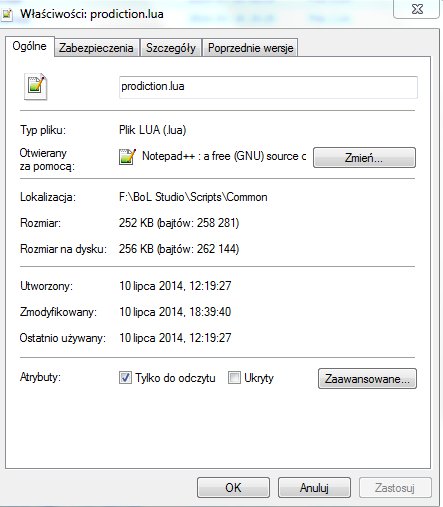The width and height of the screenshot is (443, 507).
Task: Click the 'Zmień...' button
Action: coord(364,157)
